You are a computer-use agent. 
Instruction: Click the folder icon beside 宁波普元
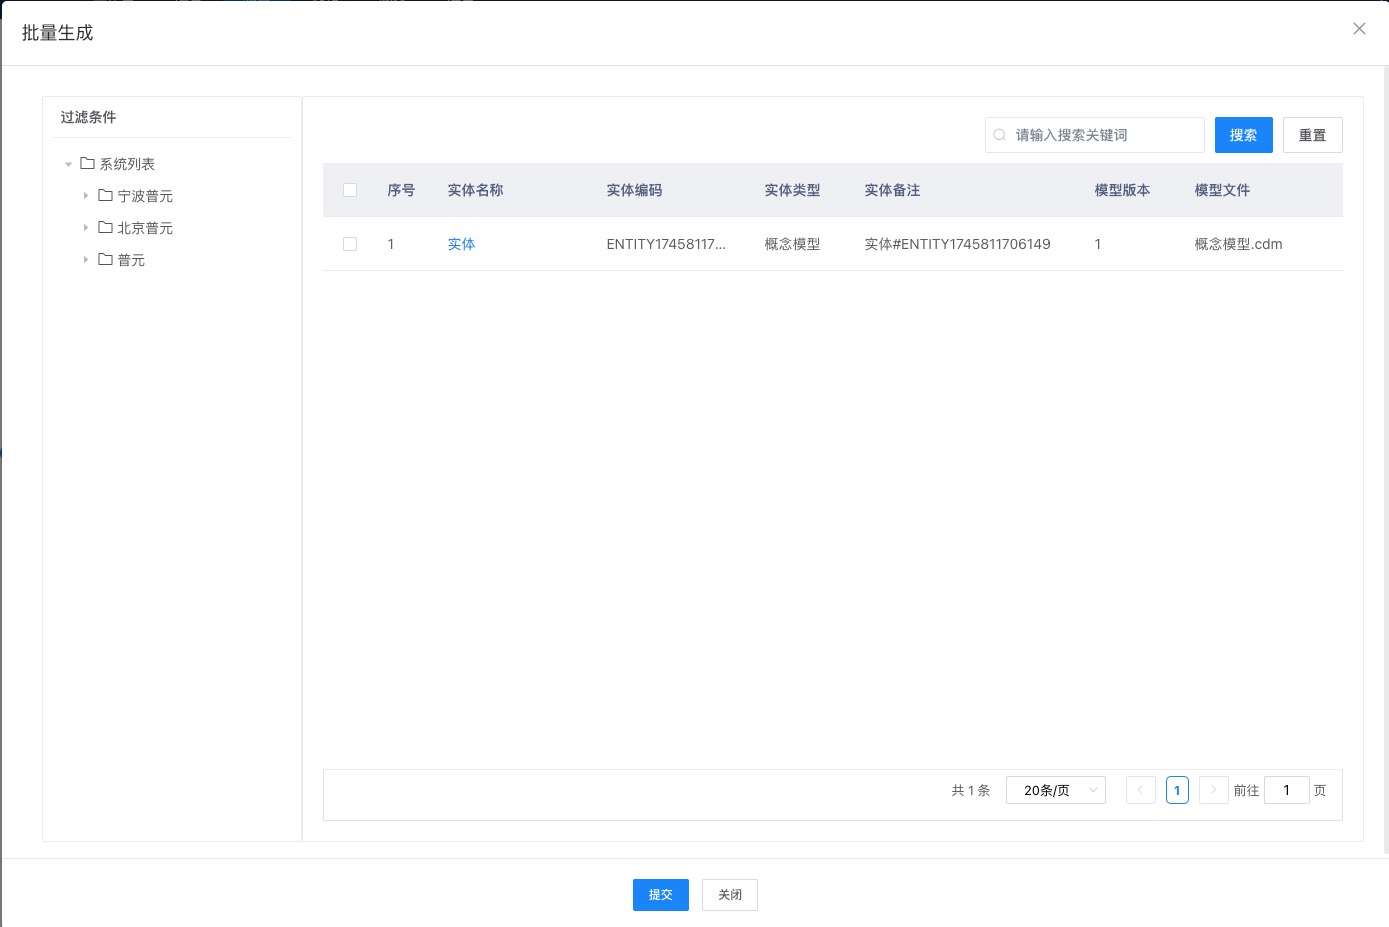pos(106,195)
